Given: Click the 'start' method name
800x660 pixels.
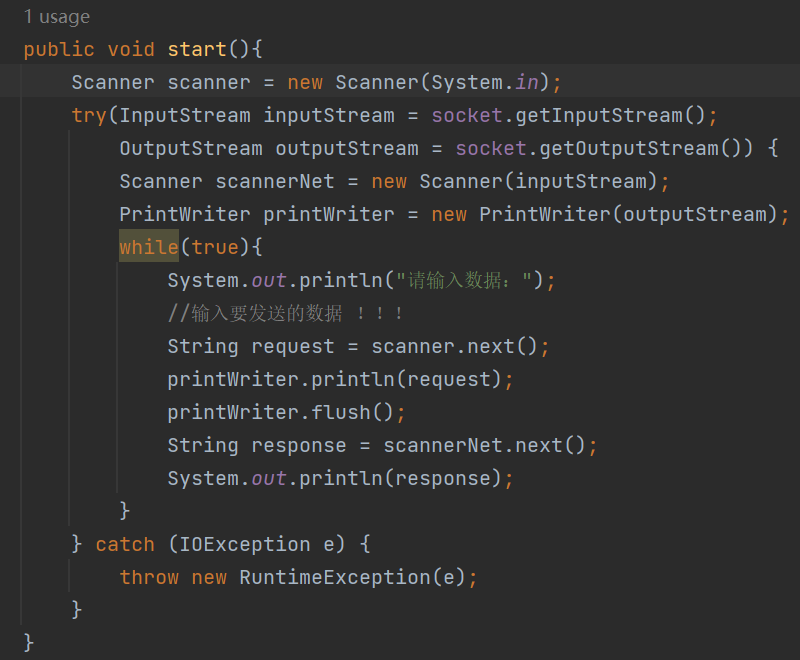Looking at the screenshot, I should [197, 49].
